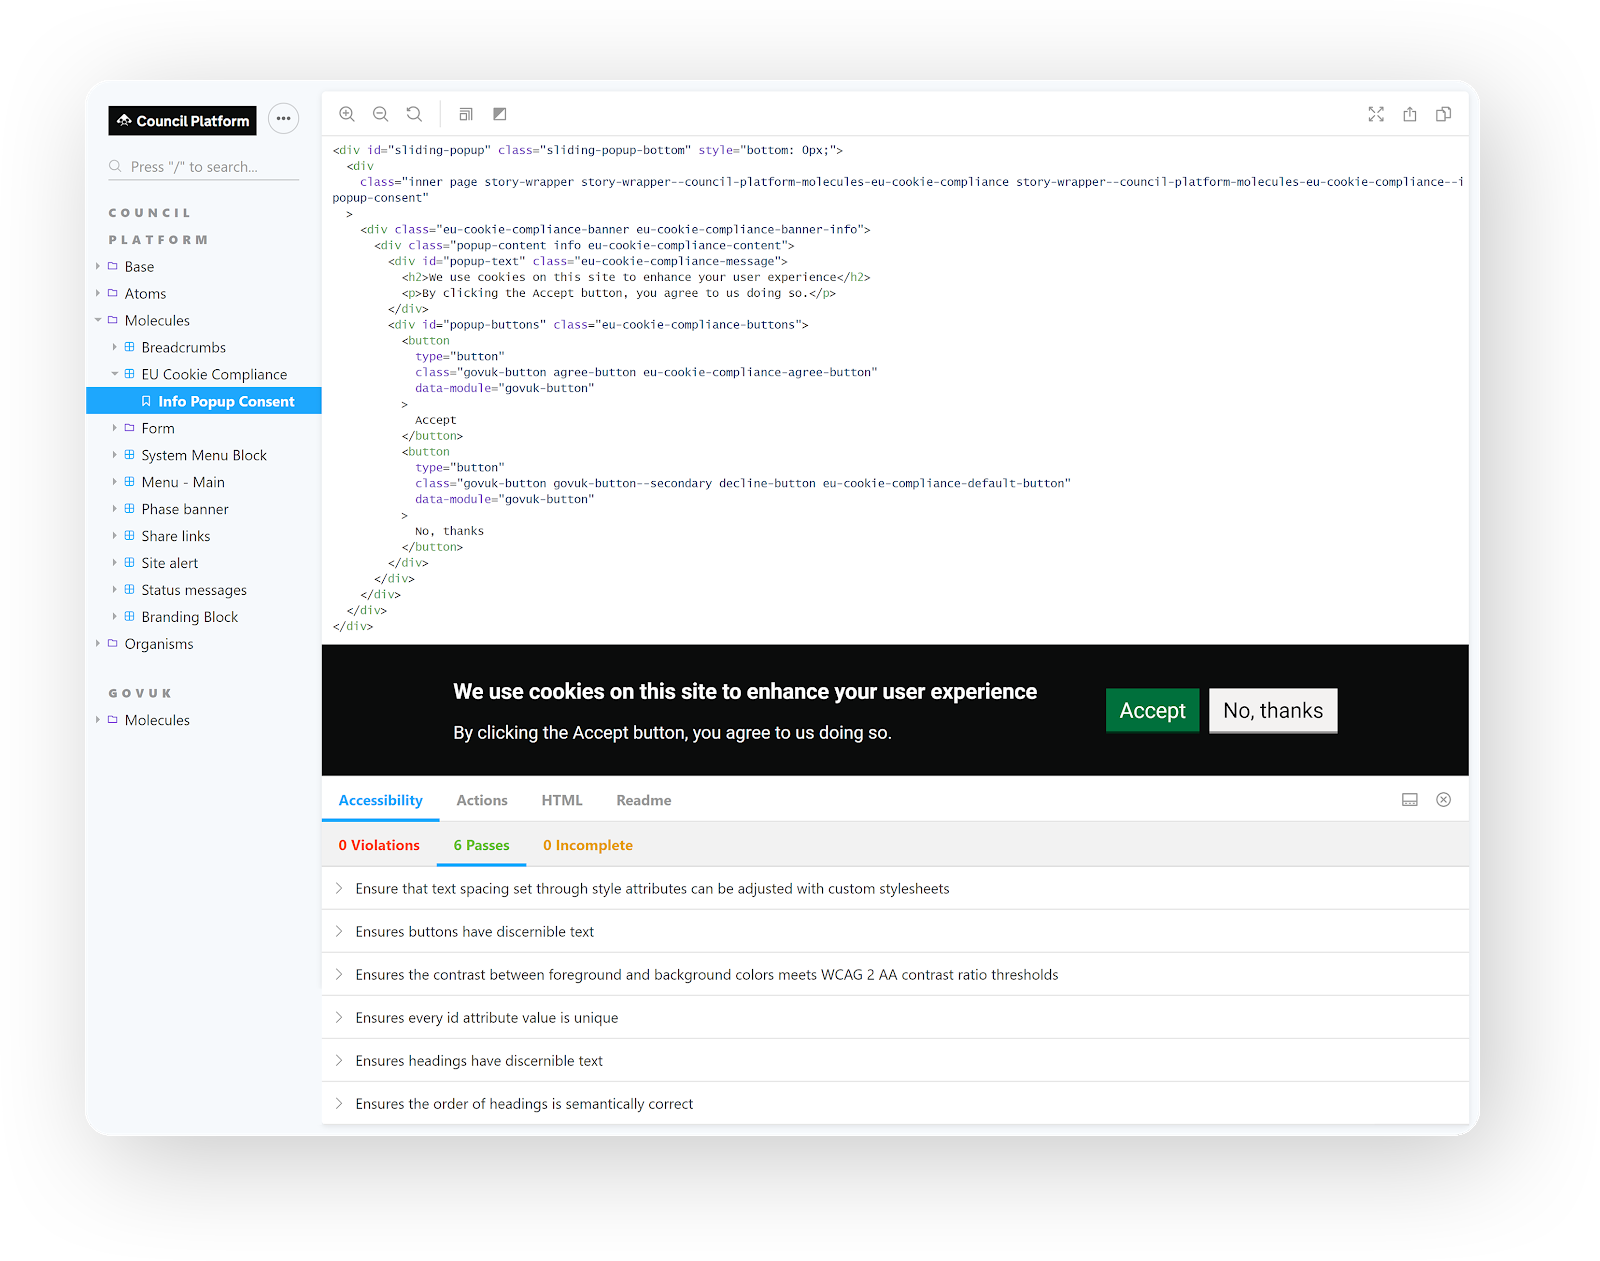Click the Council Platform logo
The image size is (1600, 1261).
[182, 121]
